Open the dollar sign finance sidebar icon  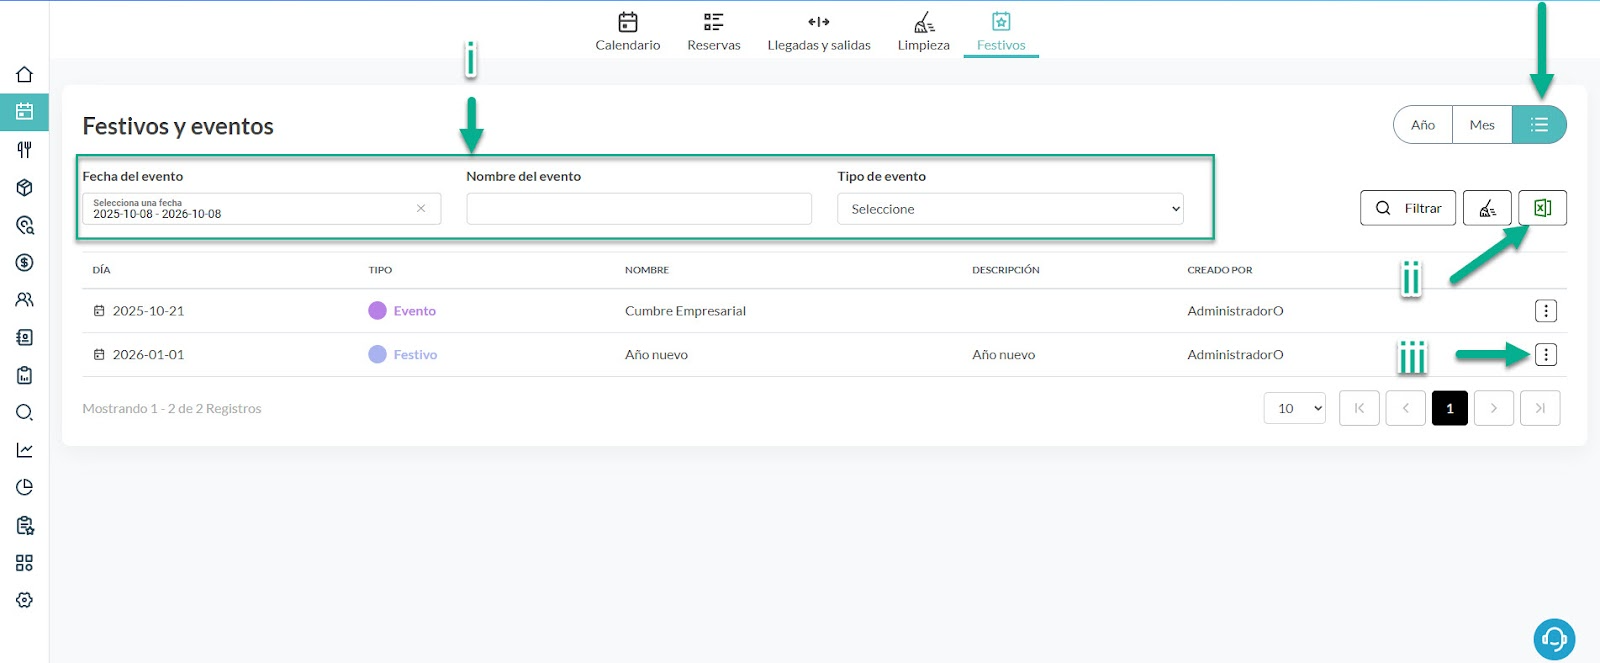pyautogui.click(x=25, y=262)
